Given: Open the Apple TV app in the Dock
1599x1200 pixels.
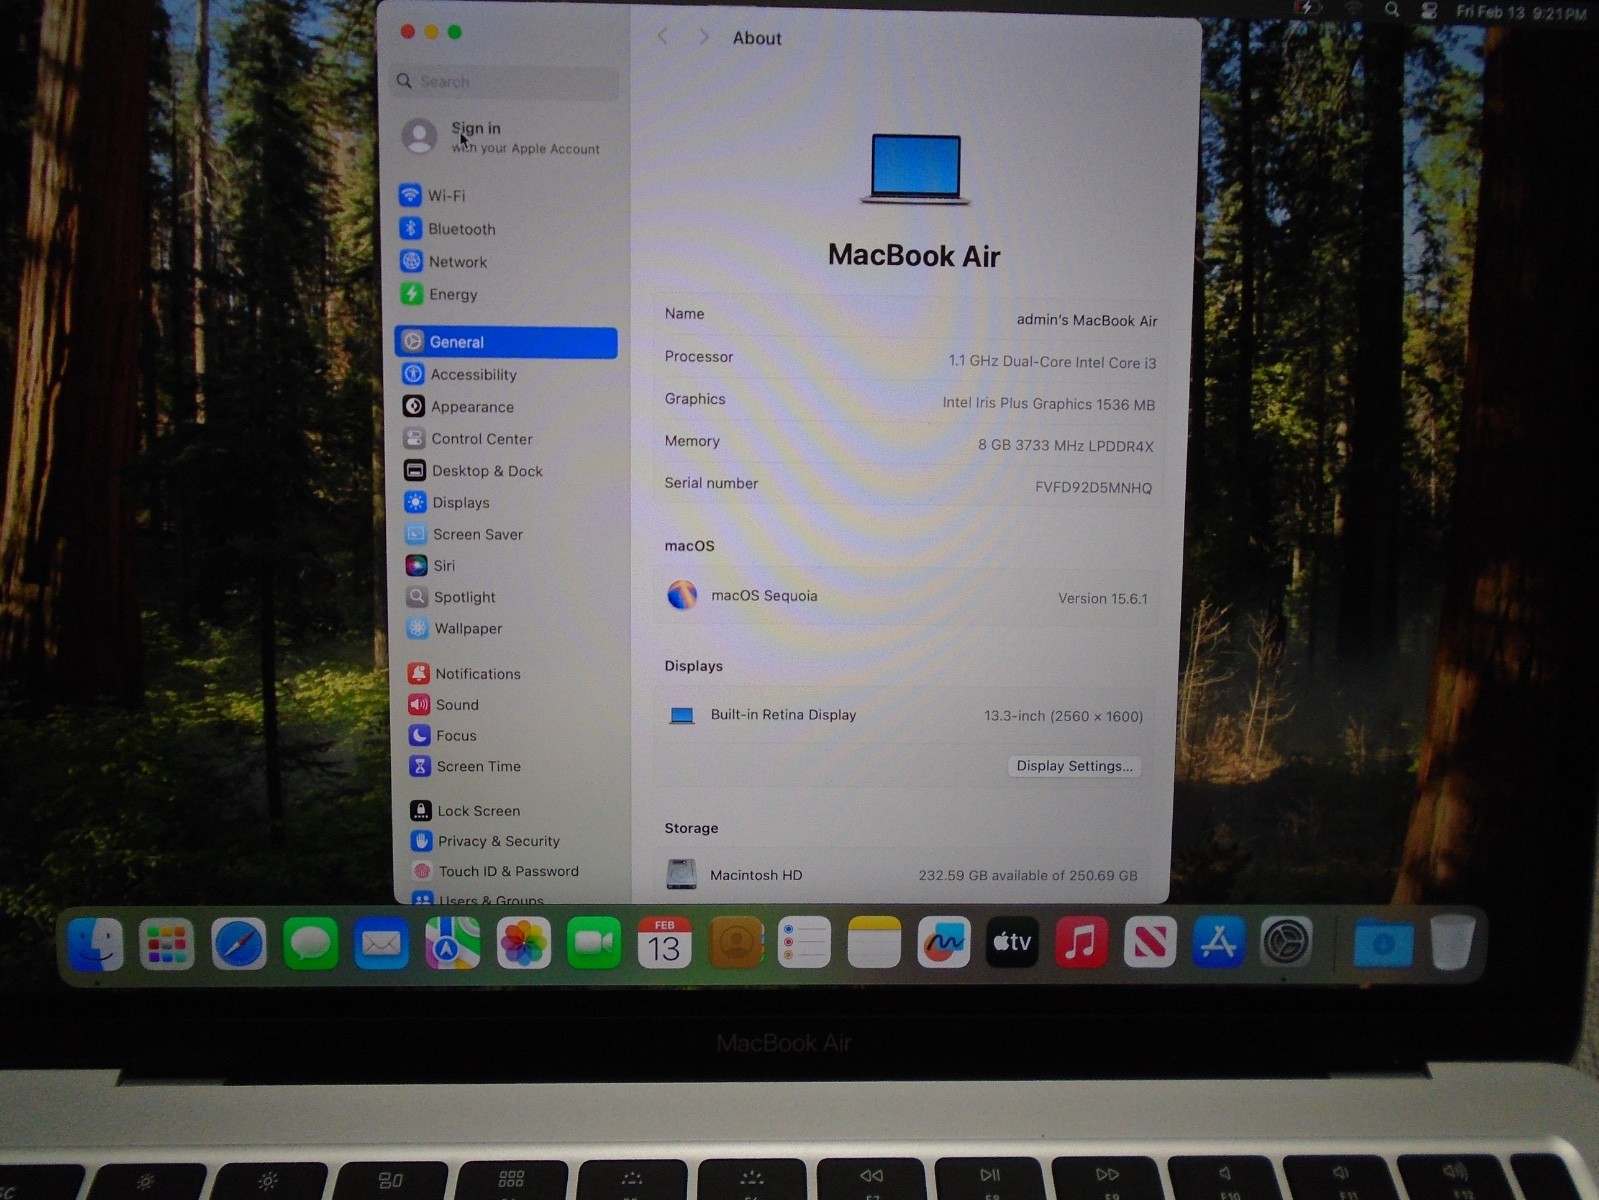Looking at the screenshot, I should coord(1012,942).
